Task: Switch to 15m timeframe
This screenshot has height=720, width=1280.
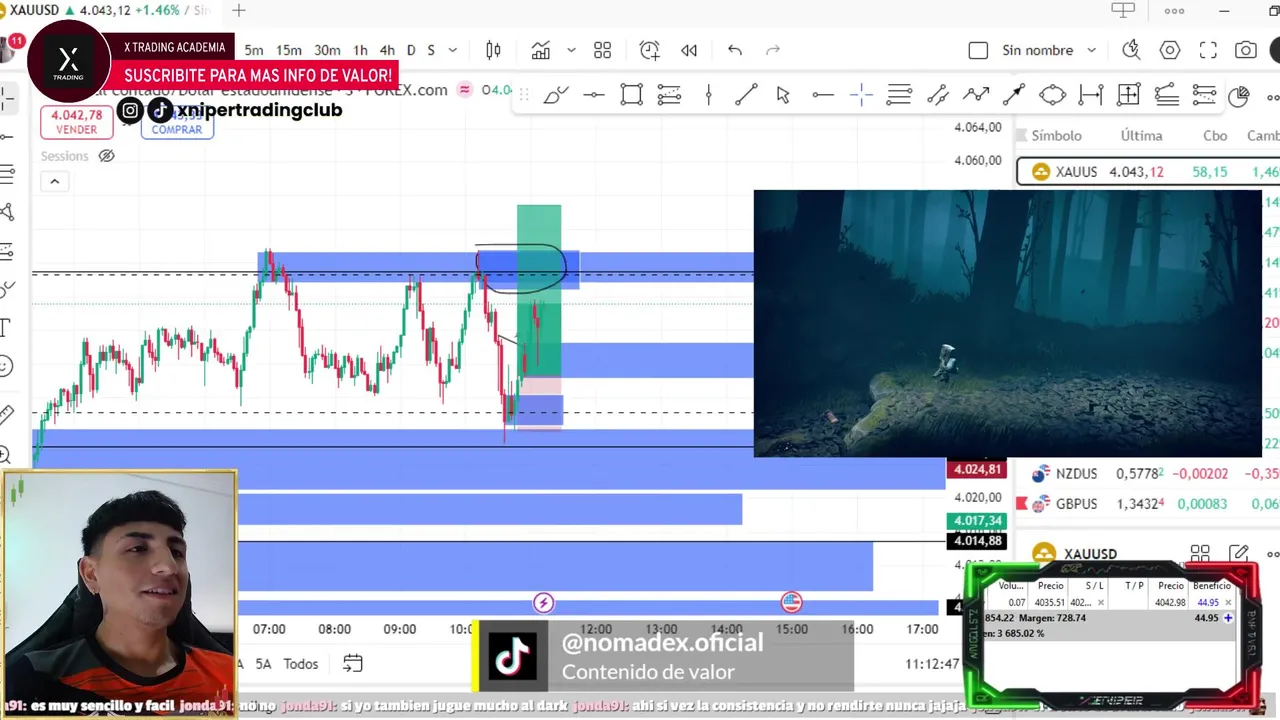Action: click(289, 50)
